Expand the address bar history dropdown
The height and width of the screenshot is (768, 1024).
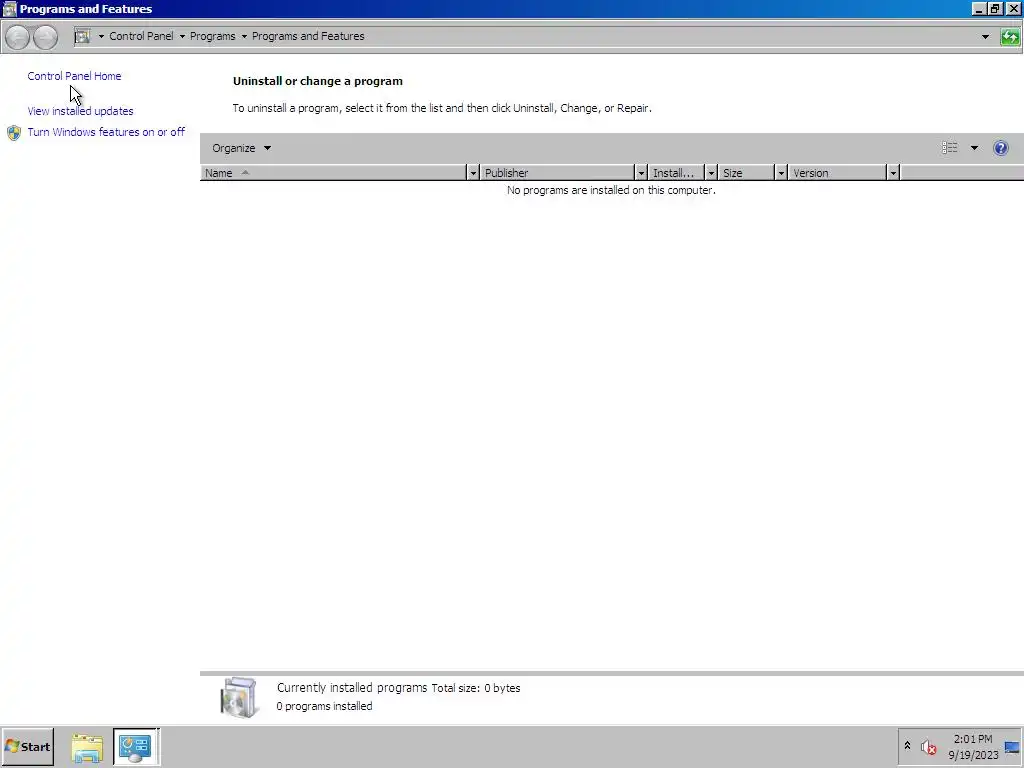(985, 37)
